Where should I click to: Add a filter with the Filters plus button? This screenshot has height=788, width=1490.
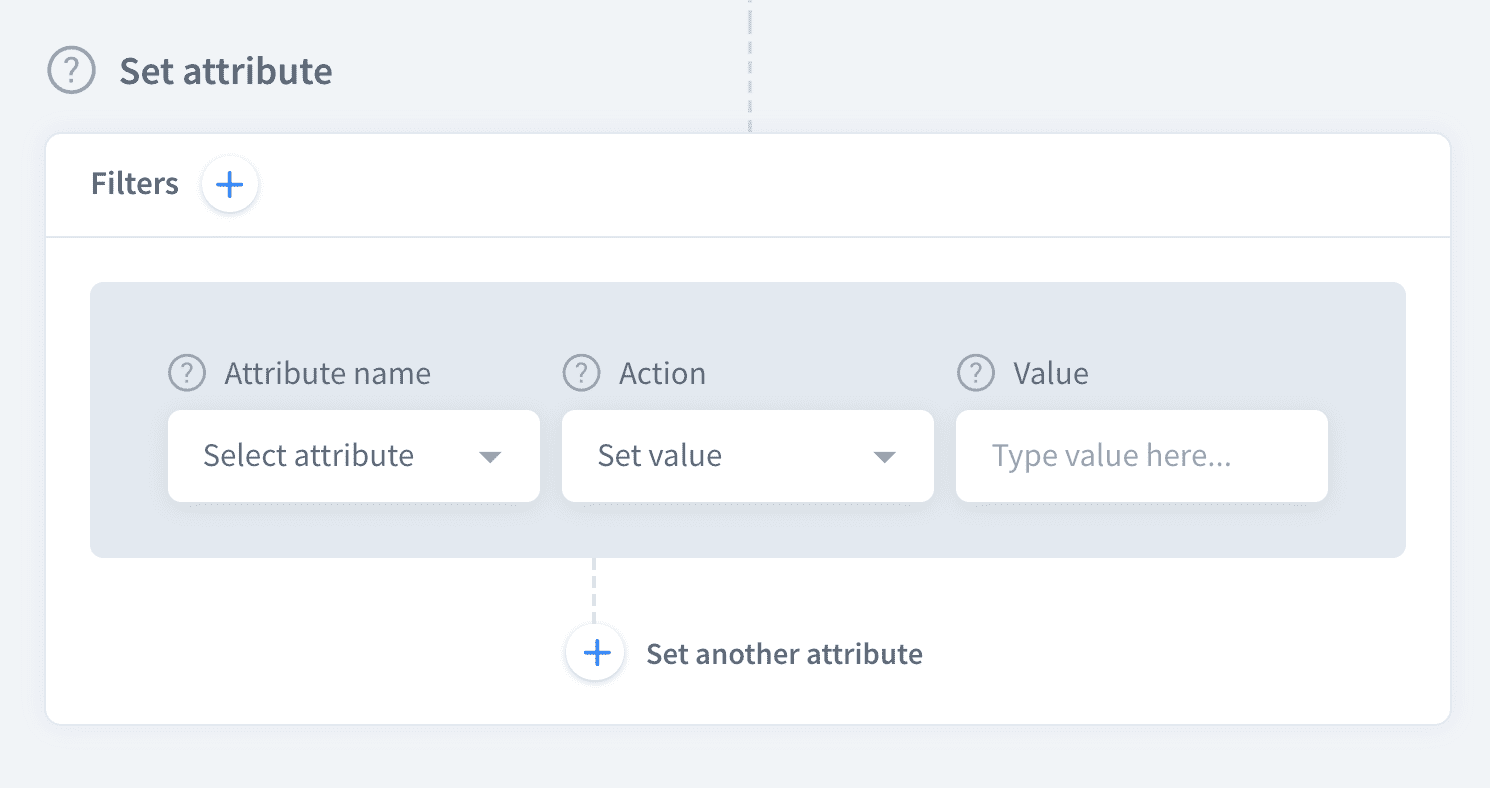[230, 185]
